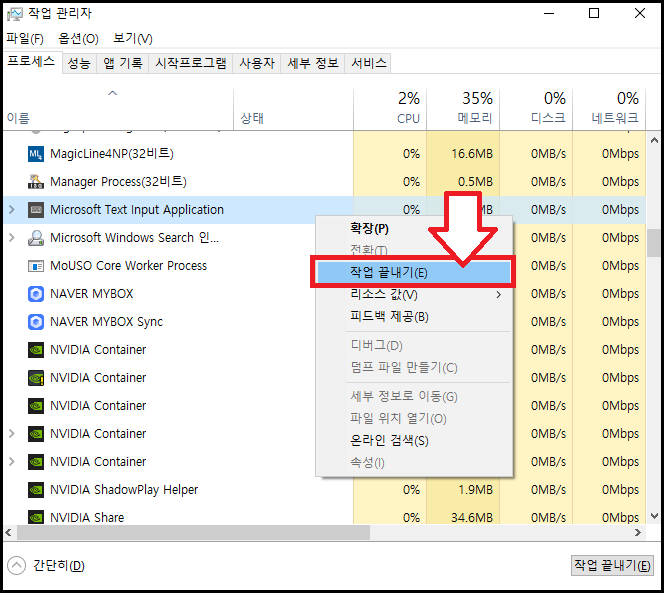Open the 옵션(O) menu
The image size is (664, 593).
(78, 39)
